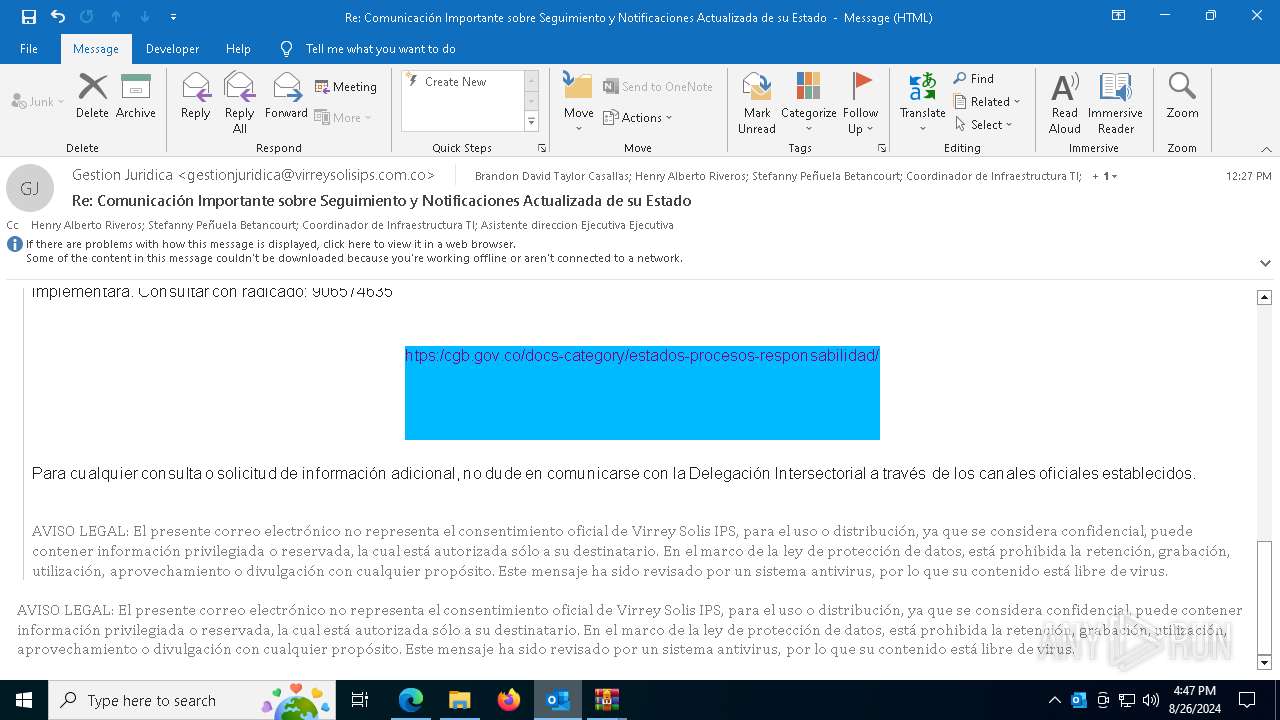Viewport: 1280px width, 720px height.
Task: Switch to the Message ribbon tab
Action: tap(96, 48)
